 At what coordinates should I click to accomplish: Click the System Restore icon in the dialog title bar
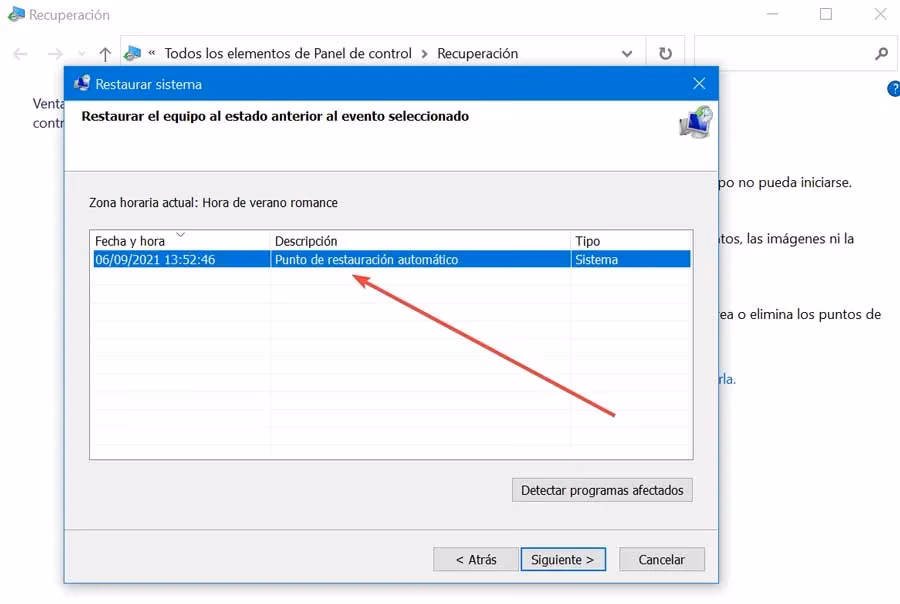81,83
